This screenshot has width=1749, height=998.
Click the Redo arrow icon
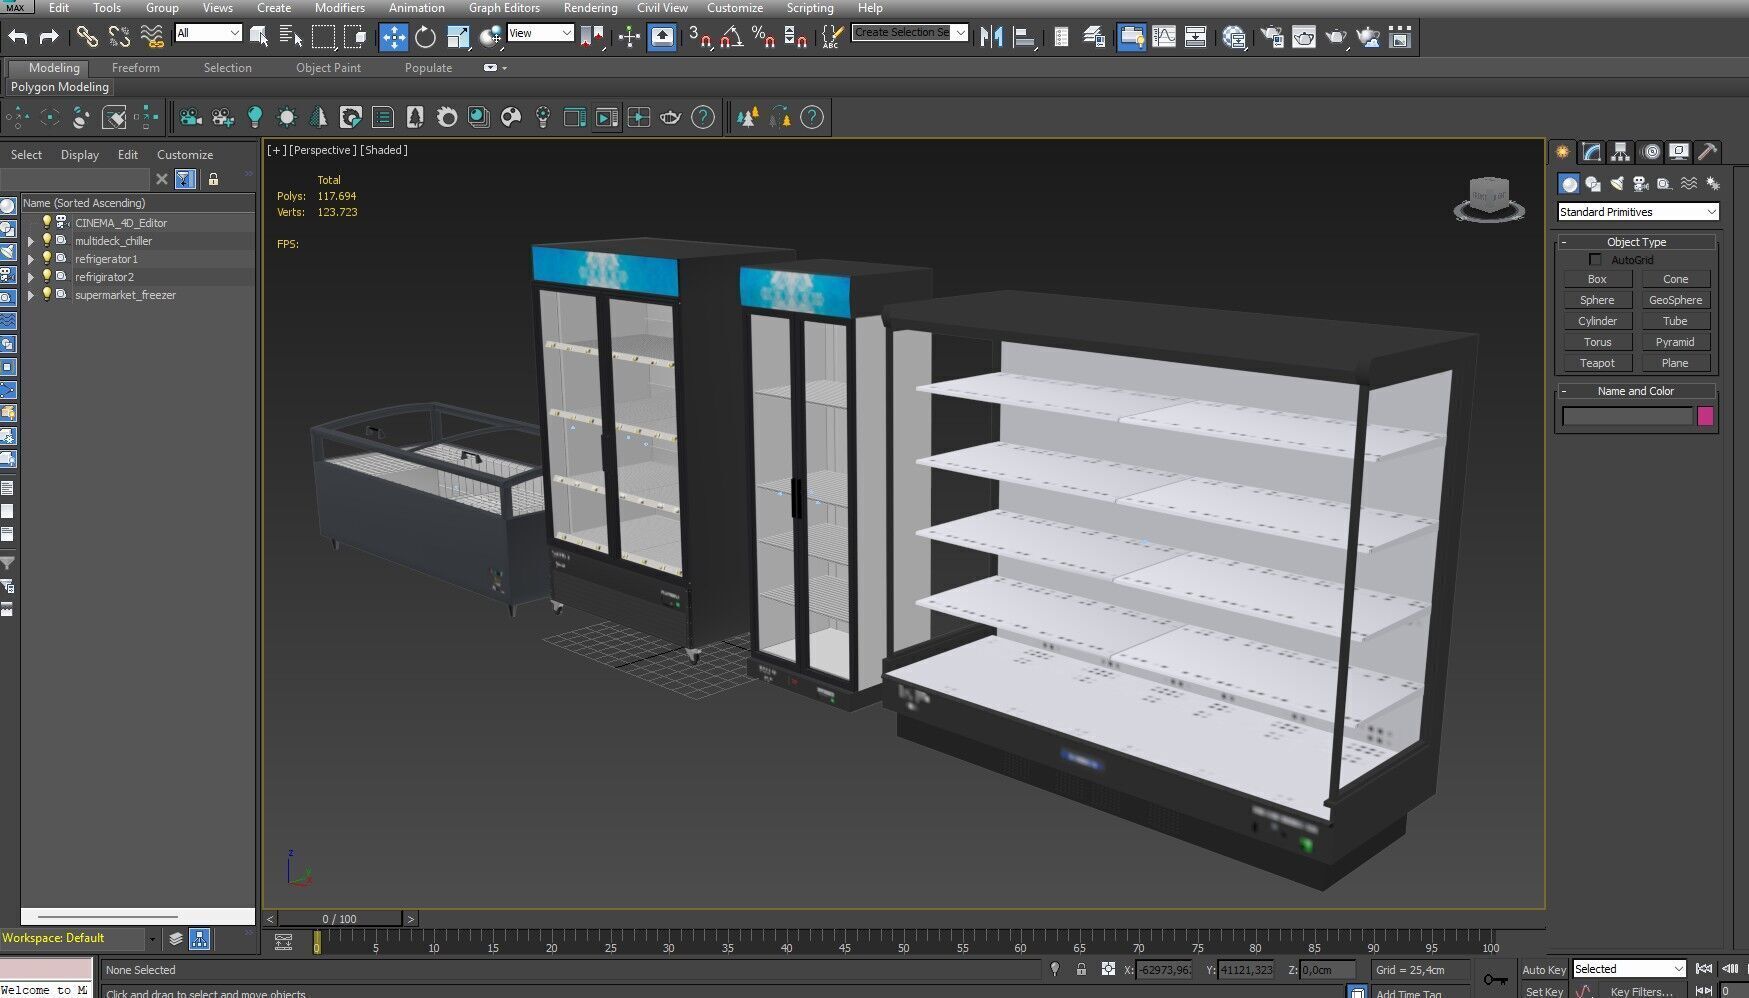49,37
